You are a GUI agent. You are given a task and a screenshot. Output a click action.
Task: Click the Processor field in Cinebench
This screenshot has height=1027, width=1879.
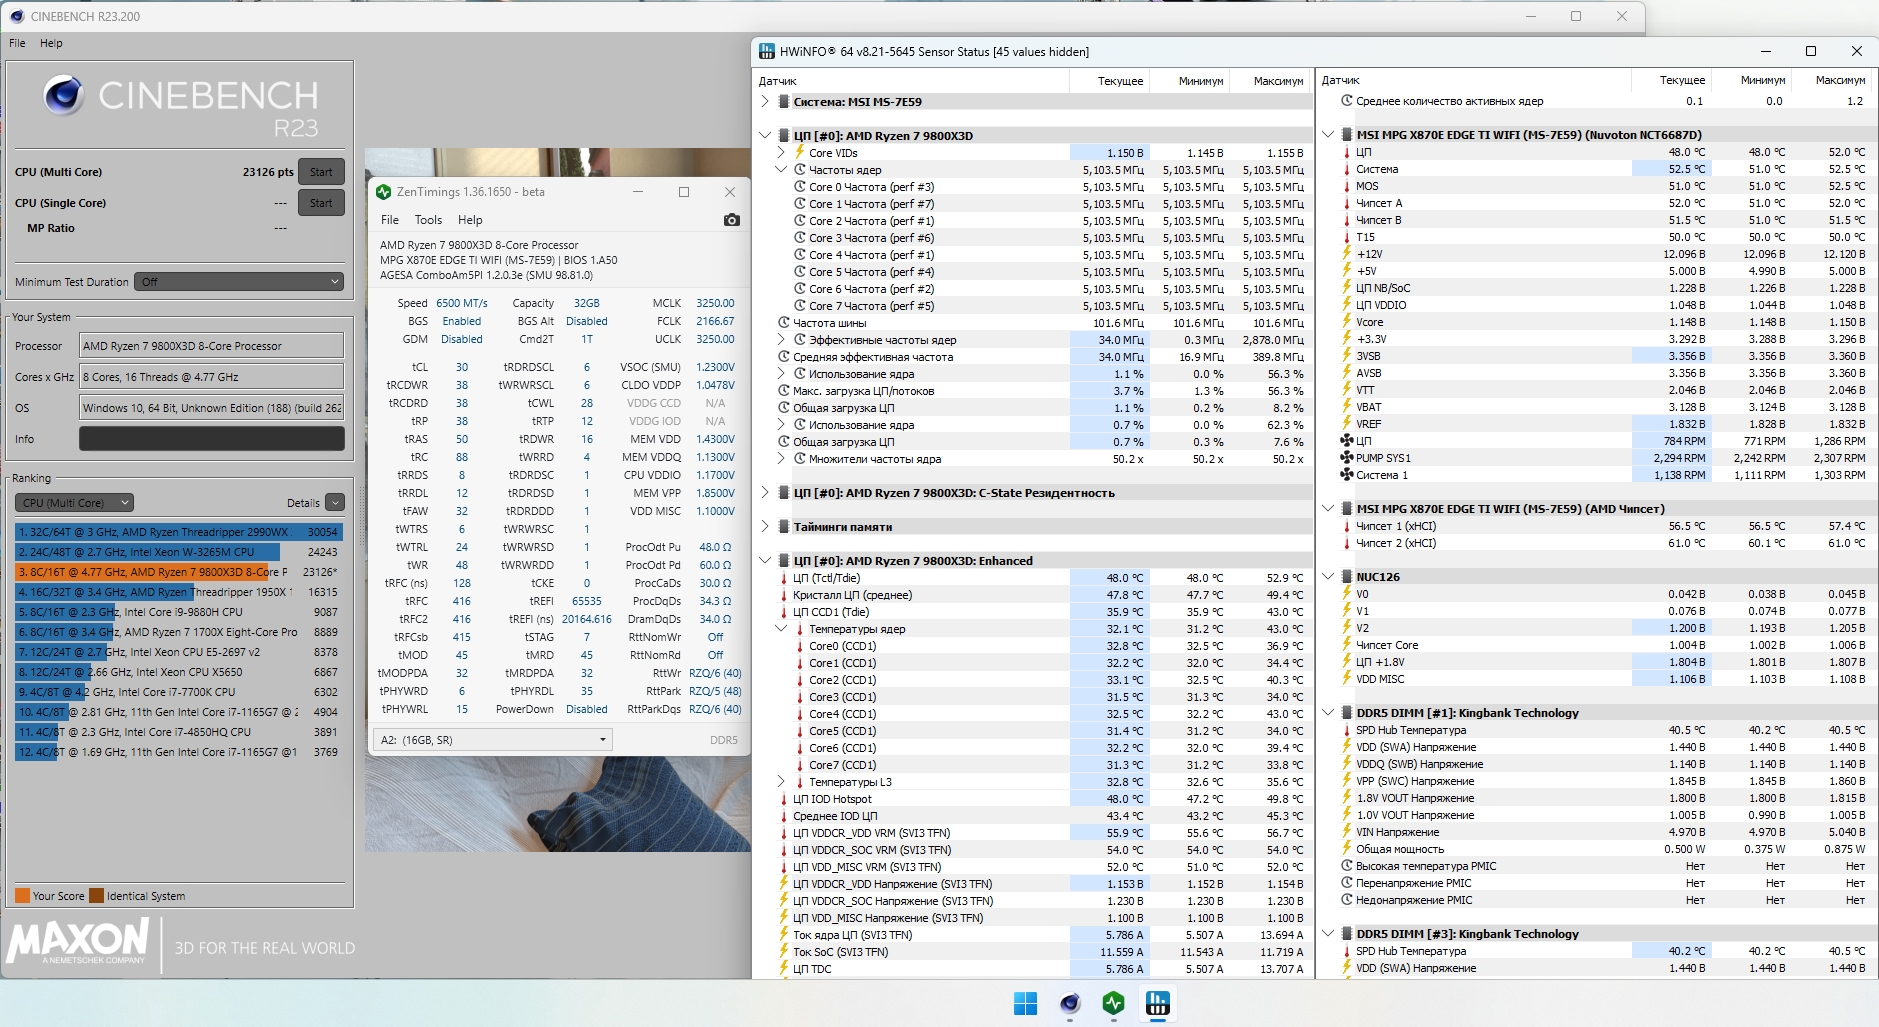212,346
